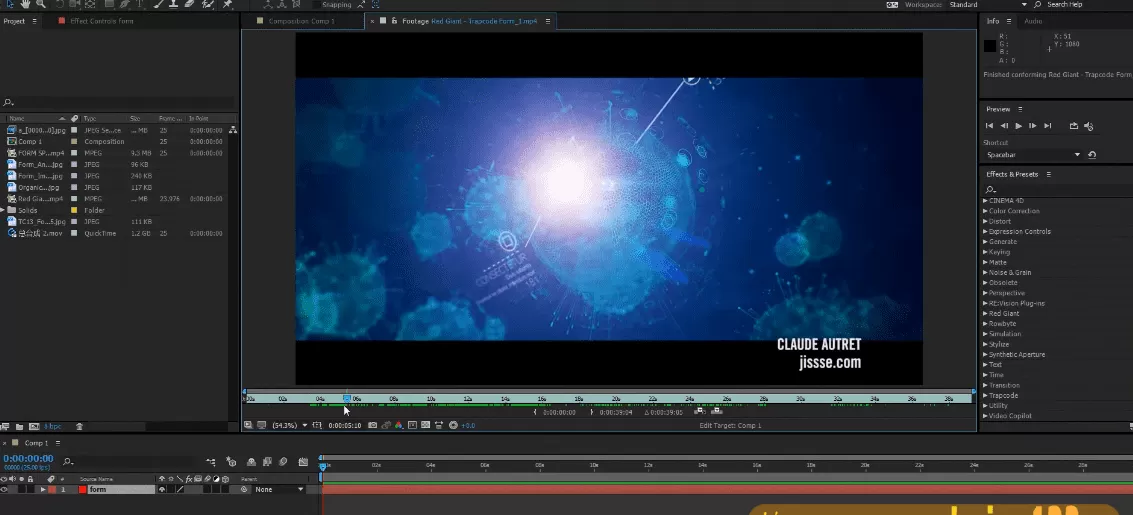Select the Puppet Pin tool
1133x515 pixels.
tap(229, 4)
